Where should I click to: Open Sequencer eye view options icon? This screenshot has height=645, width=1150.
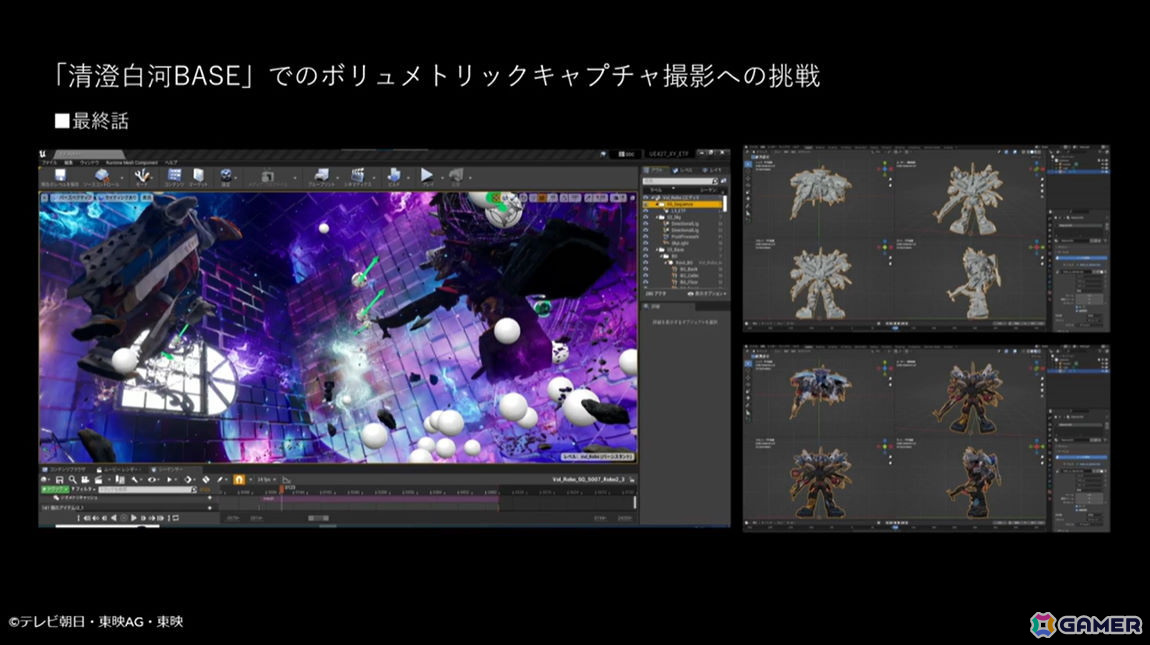[152, 479]
